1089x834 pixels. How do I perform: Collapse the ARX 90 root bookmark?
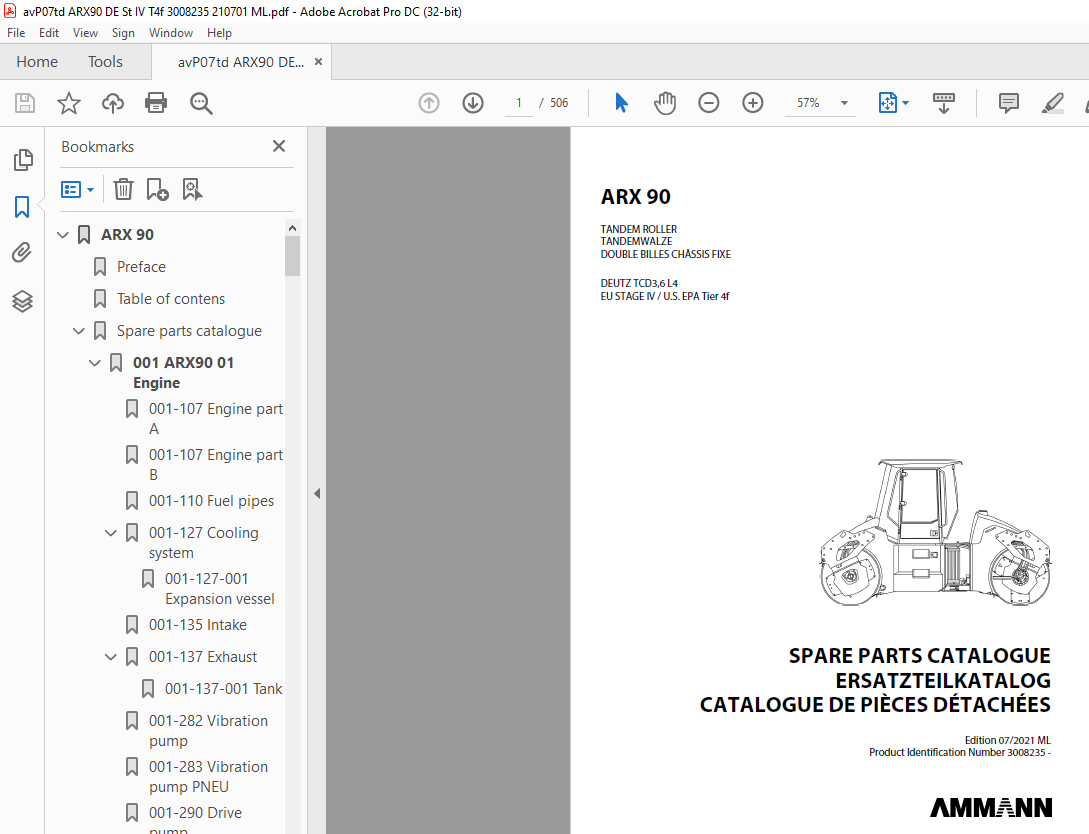coord(63,235)
